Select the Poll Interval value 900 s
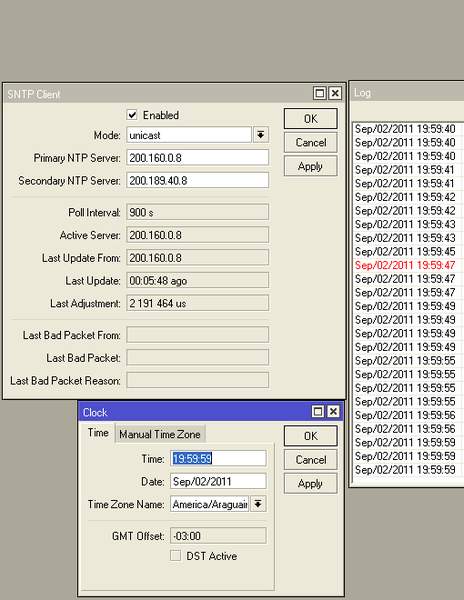Image resolution: width=464 pixels, height=600 pixels. (x=197, y=212)
